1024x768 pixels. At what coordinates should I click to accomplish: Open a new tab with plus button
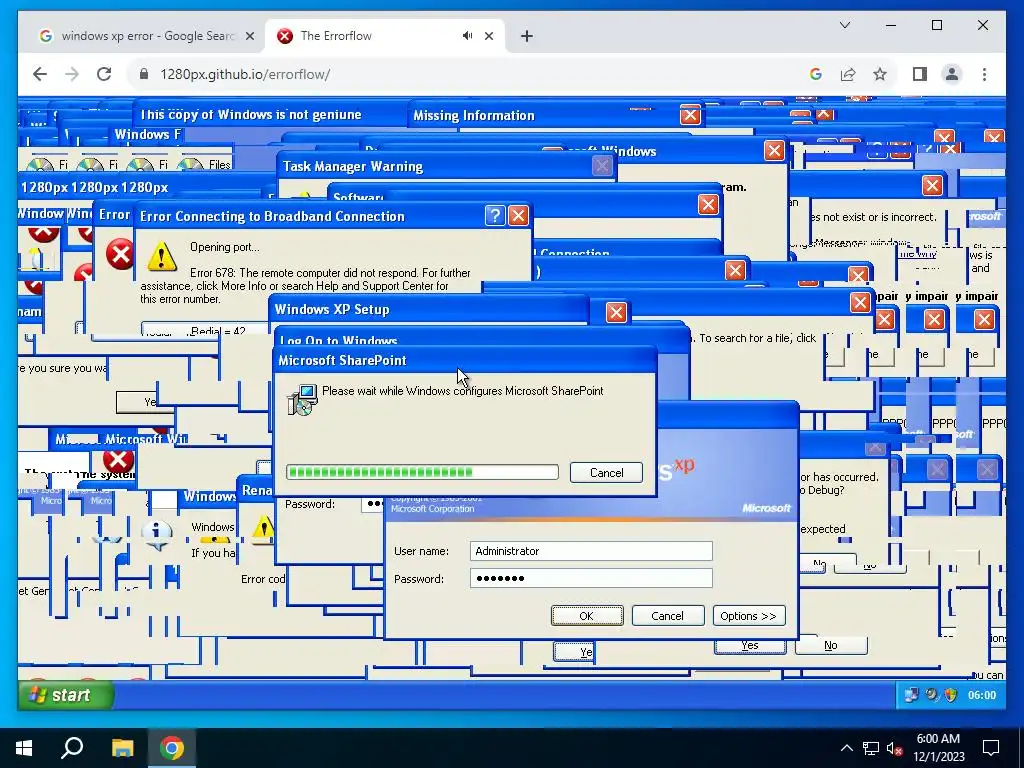[x=527, y=36]
